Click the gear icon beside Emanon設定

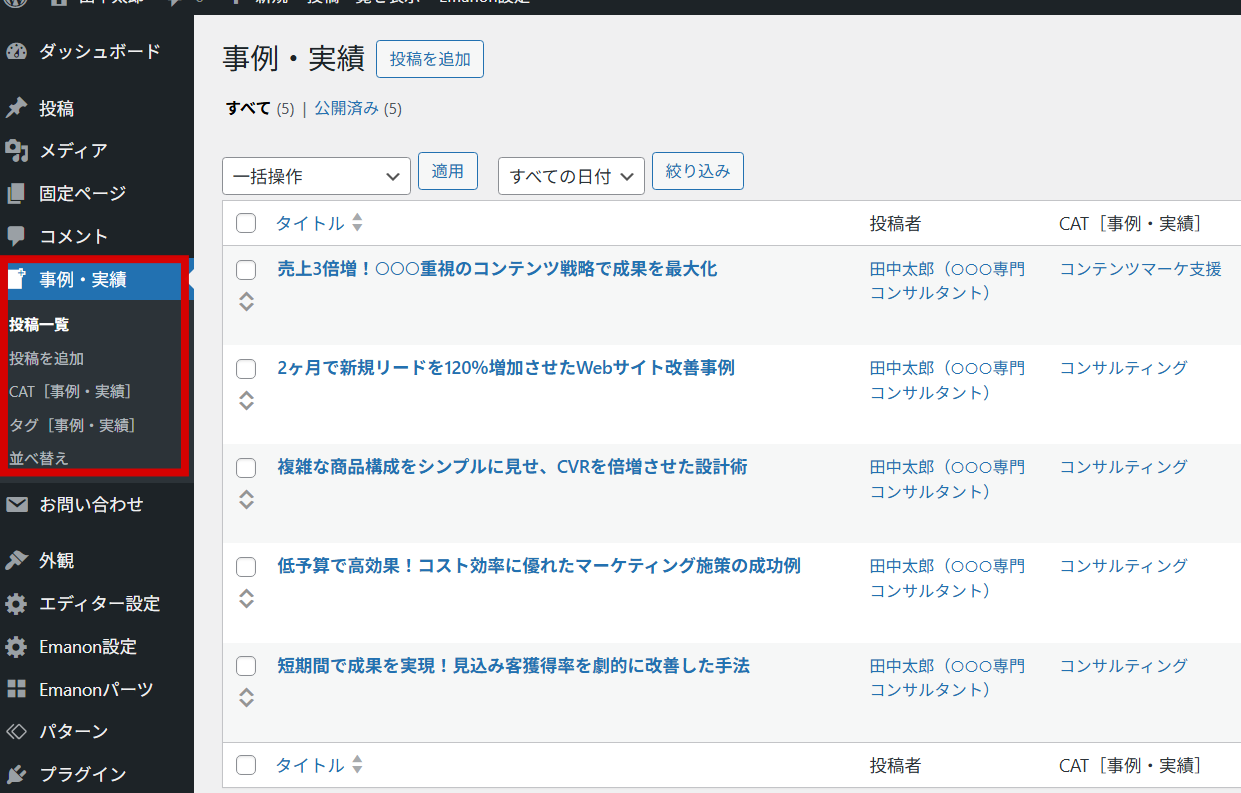16,647
